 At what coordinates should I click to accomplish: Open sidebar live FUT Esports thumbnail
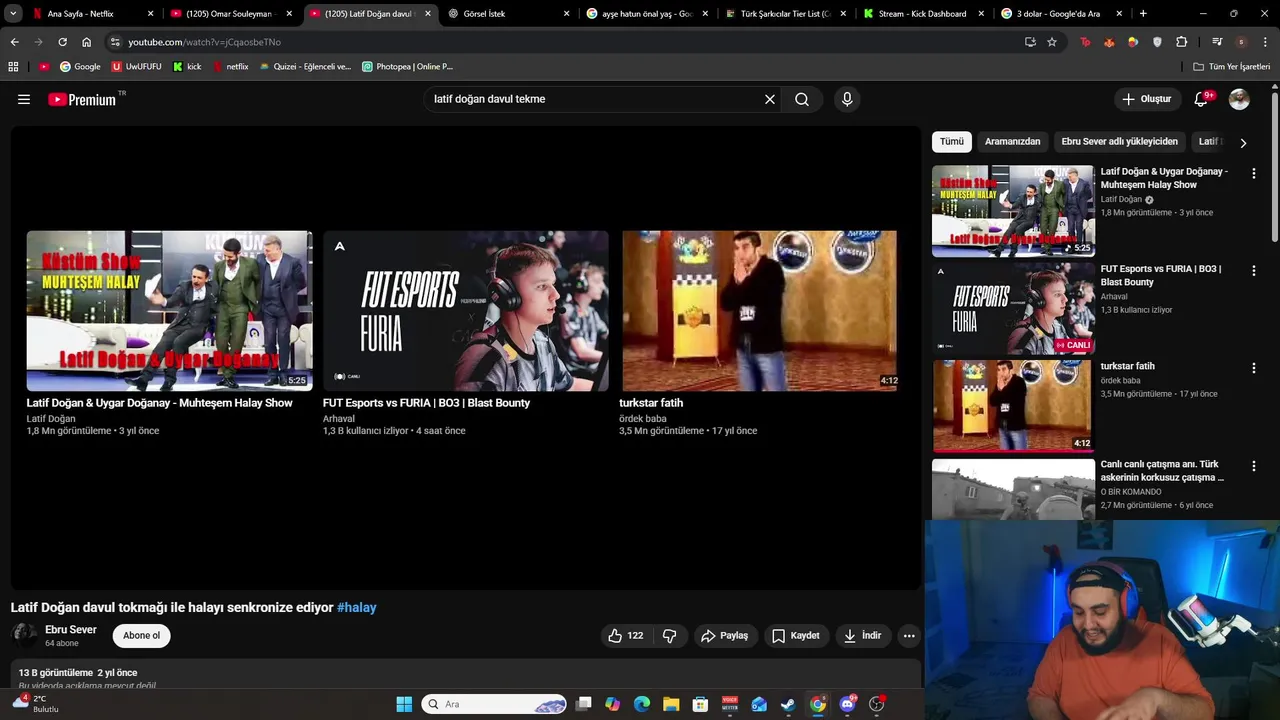tap(1013, 308)
